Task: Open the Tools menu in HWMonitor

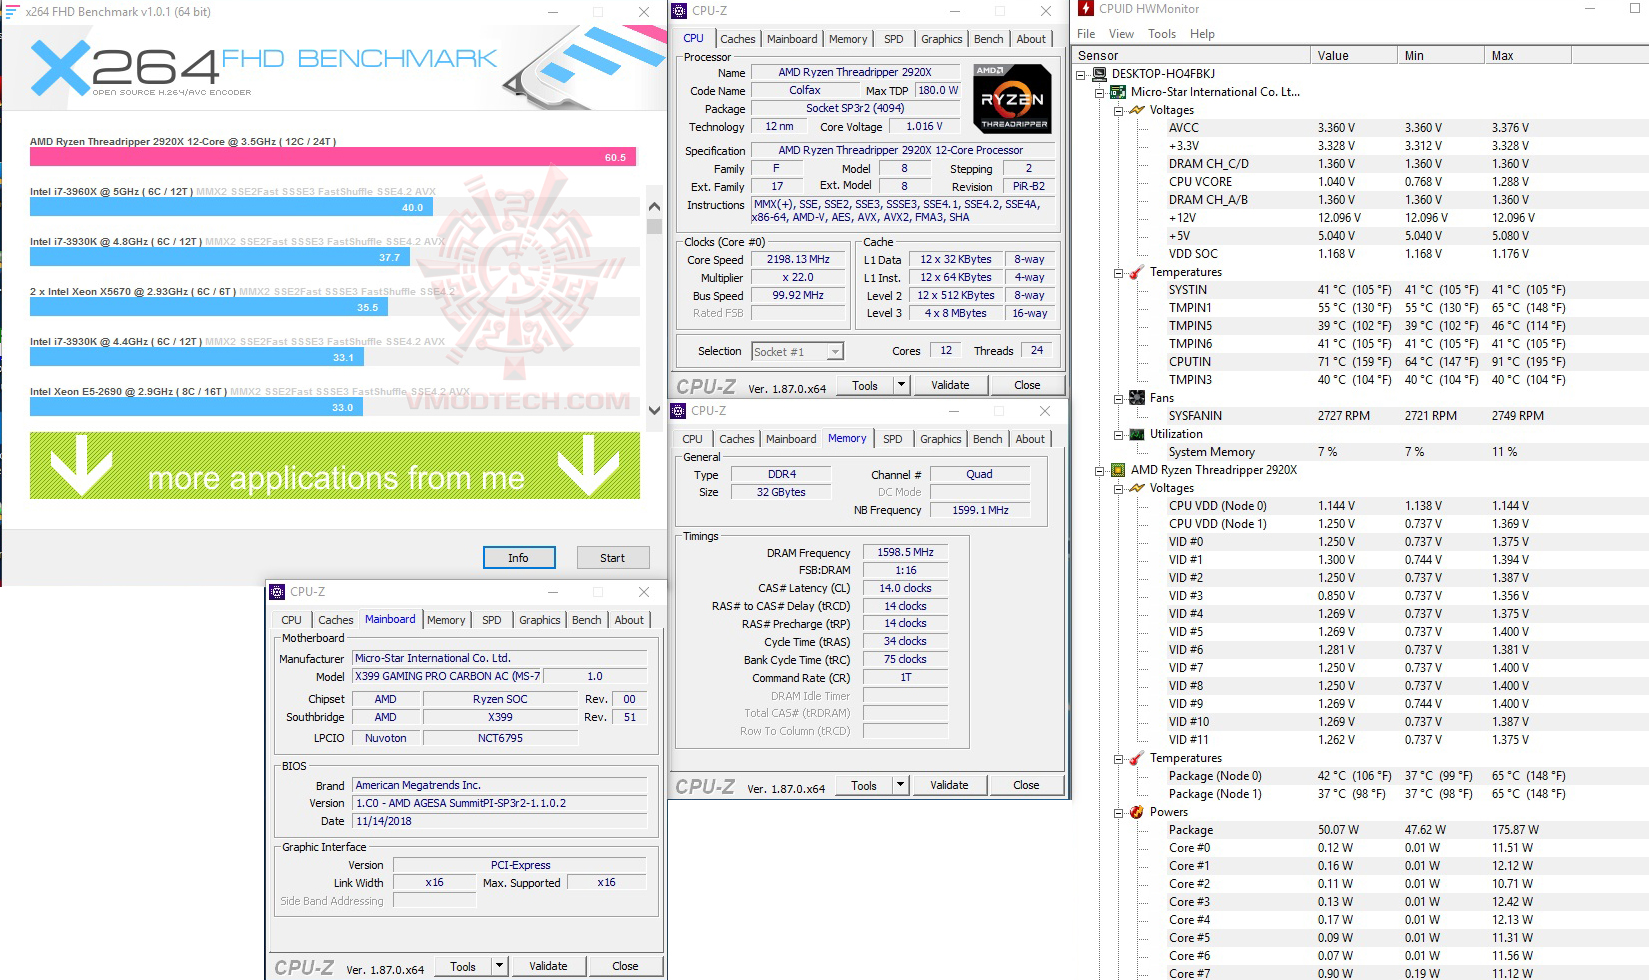Action: click(x=1162, y=34)
